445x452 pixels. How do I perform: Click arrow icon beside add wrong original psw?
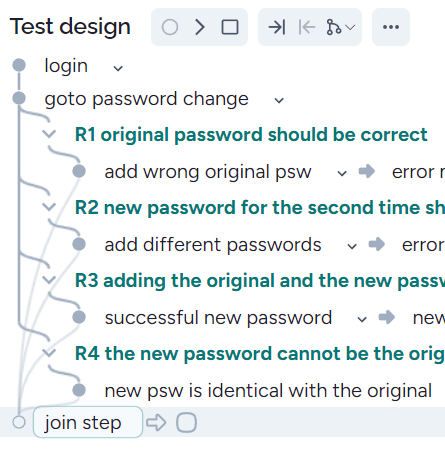(367, 171)
